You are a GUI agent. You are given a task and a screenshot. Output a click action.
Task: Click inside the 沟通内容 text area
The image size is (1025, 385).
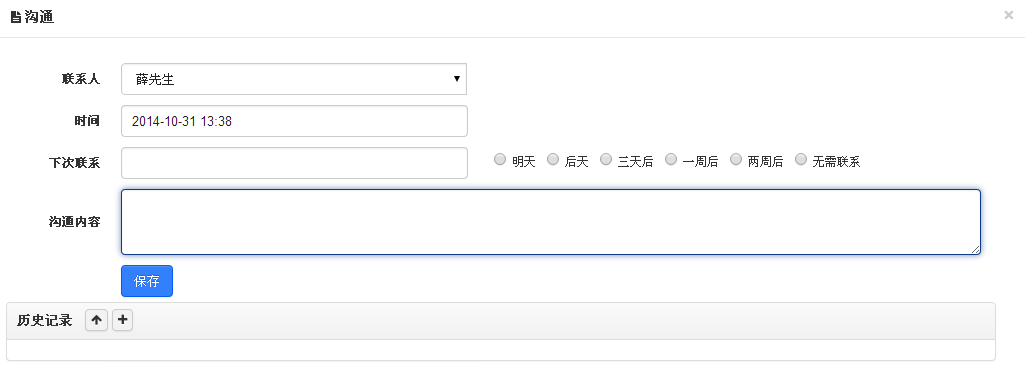coord(550,222)
